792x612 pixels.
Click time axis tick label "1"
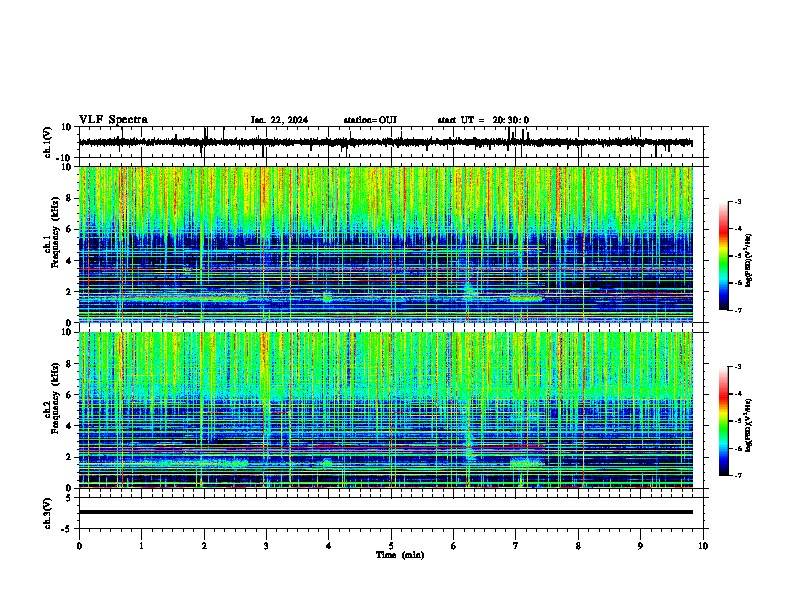141,546
